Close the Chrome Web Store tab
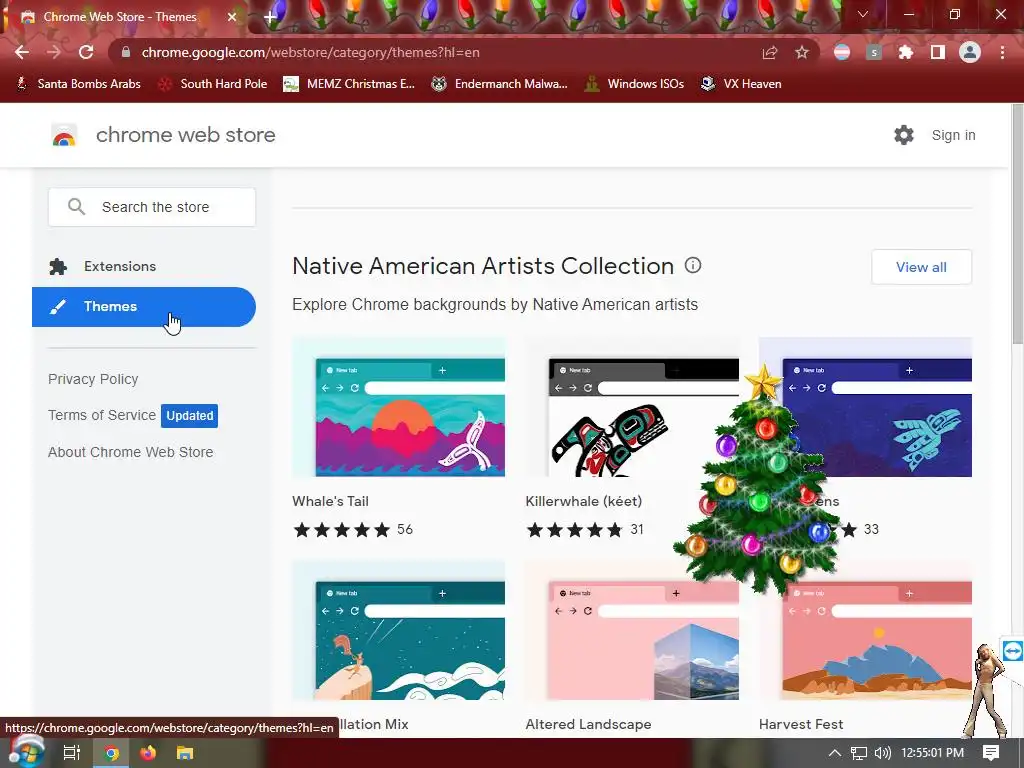This screenshot has height=768, width=1024. tap(232, 17)
